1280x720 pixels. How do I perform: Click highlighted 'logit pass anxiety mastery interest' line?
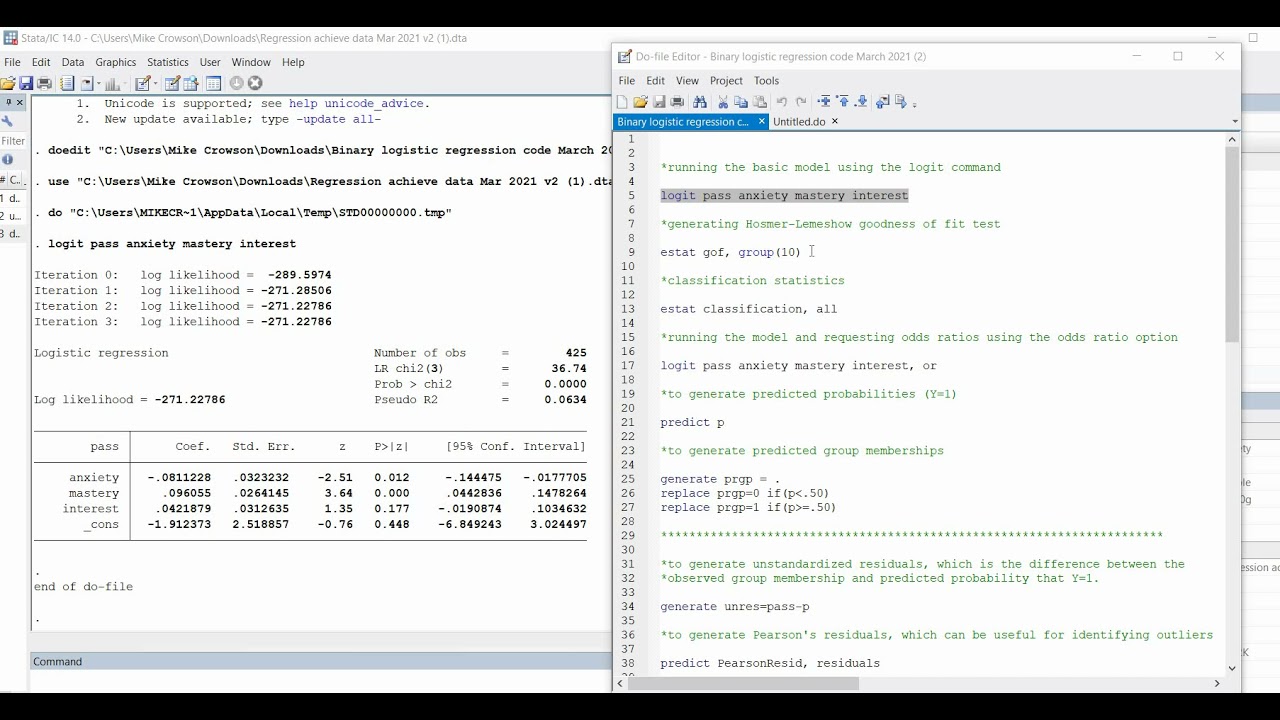(x=784, y=195)
